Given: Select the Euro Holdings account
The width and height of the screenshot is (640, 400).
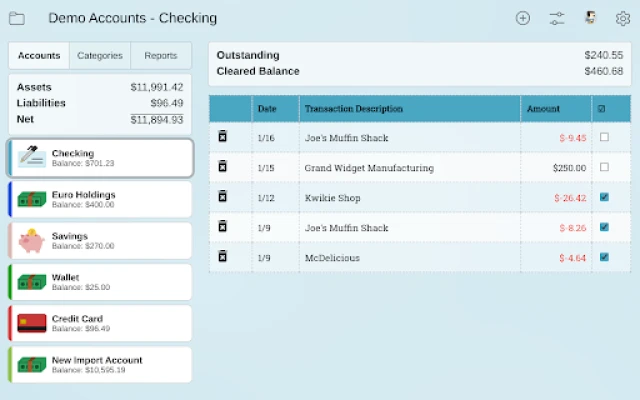Looking at the screenshot, I should (100, 199).
